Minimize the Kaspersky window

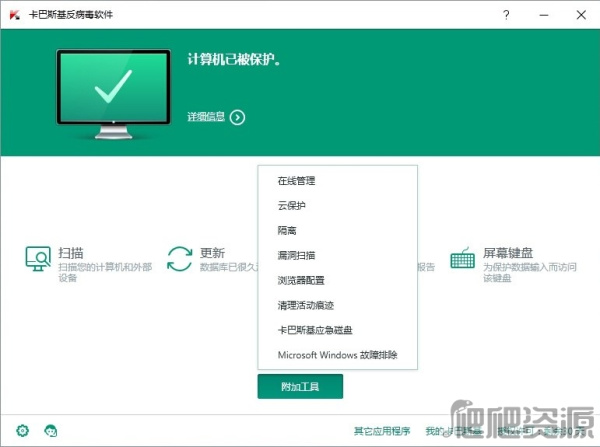tap(544, 15)
